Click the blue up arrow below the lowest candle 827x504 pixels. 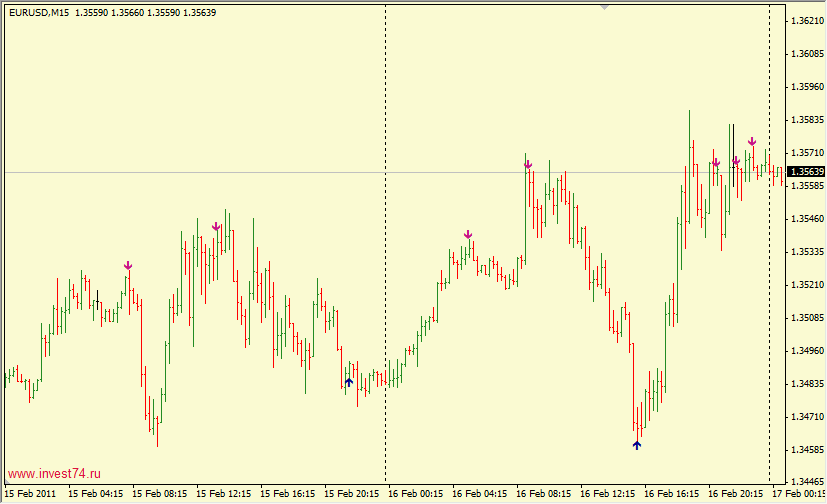point(637,445)
